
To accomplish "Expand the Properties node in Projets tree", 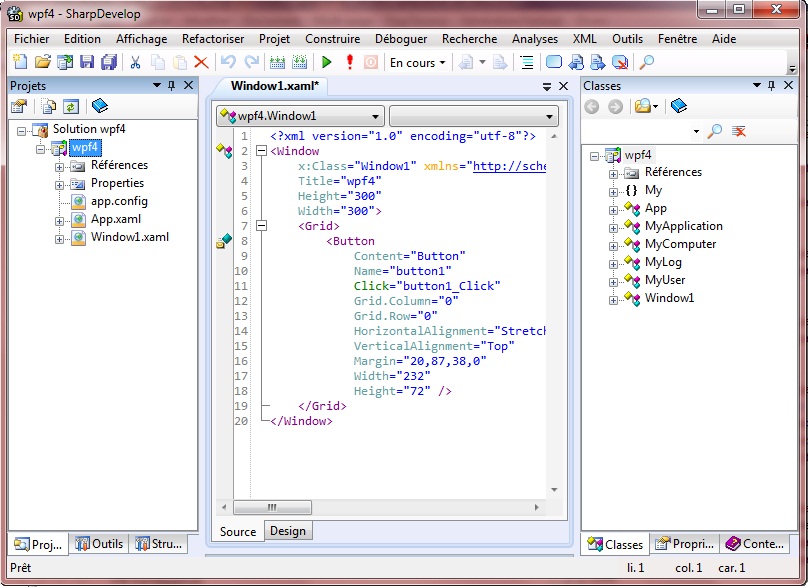I will tap(59, 185).
